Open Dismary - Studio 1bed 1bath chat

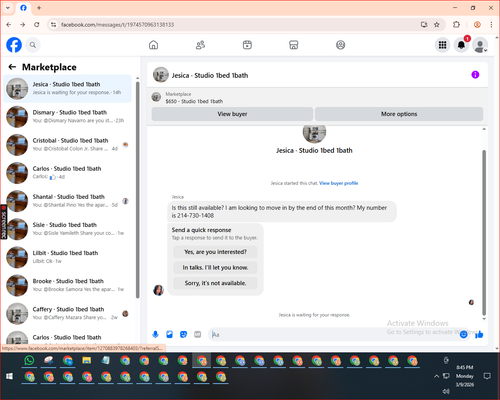point(68,117)
